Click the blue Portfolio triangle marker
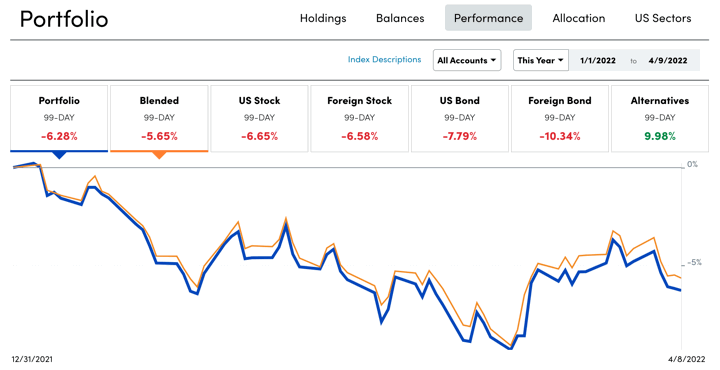This screenshot has height=370, width=720. pos(59,156)
